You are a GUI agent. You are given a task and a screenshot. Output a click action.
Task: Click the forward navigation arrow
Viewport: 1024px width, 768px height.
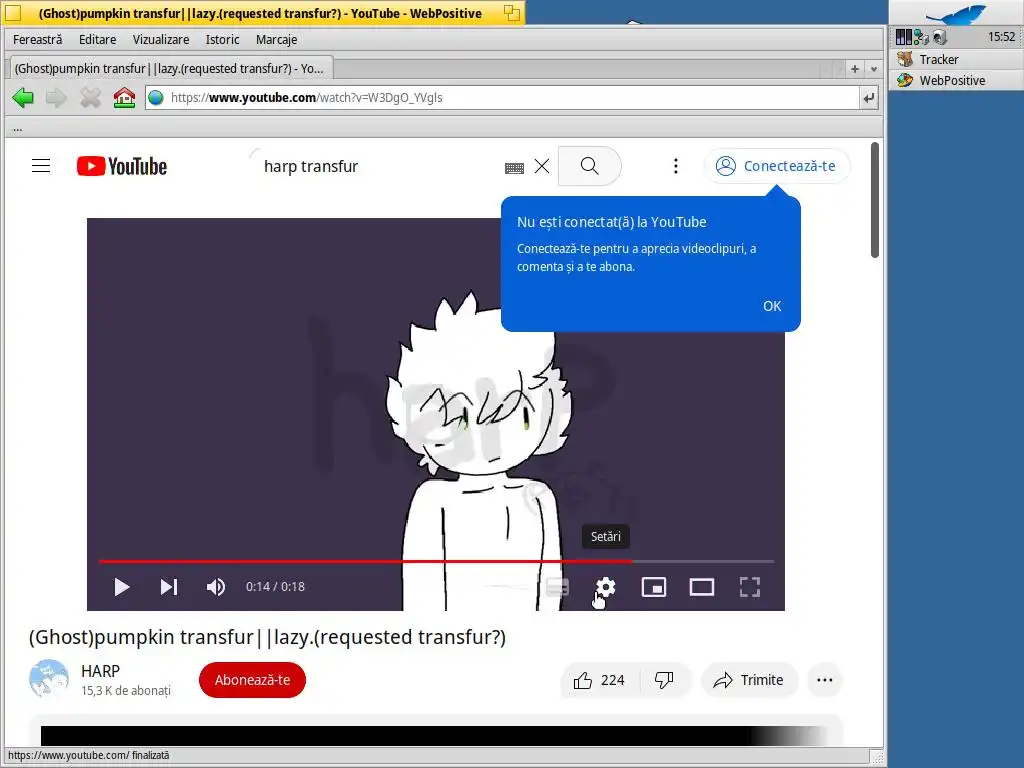pos(56,98)
